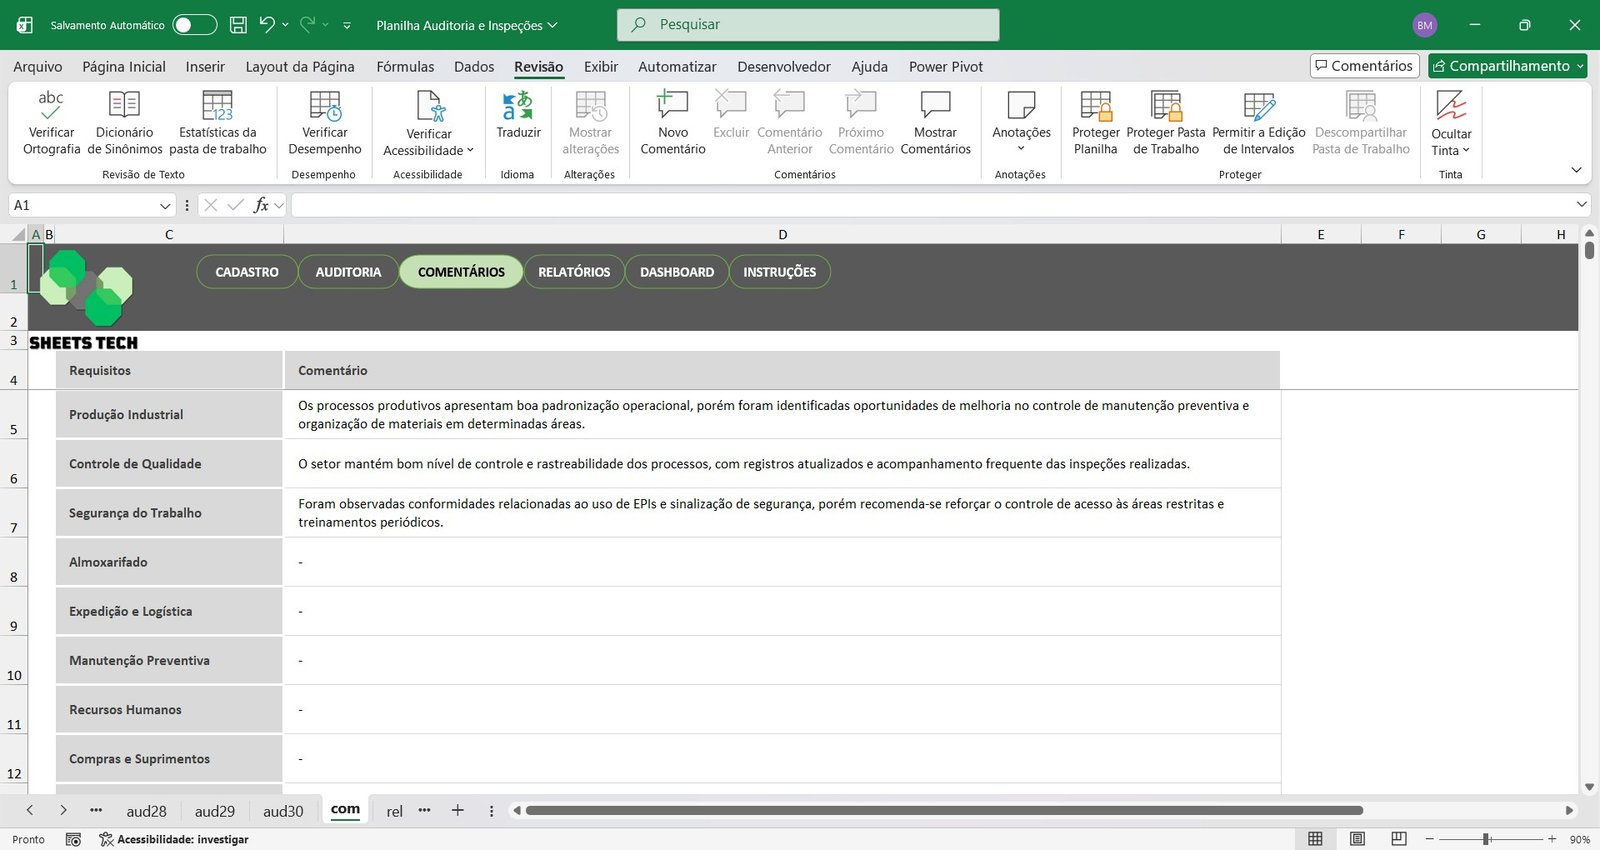Click the CADASTRO navigation button
1600x850 pixels.
247,272
